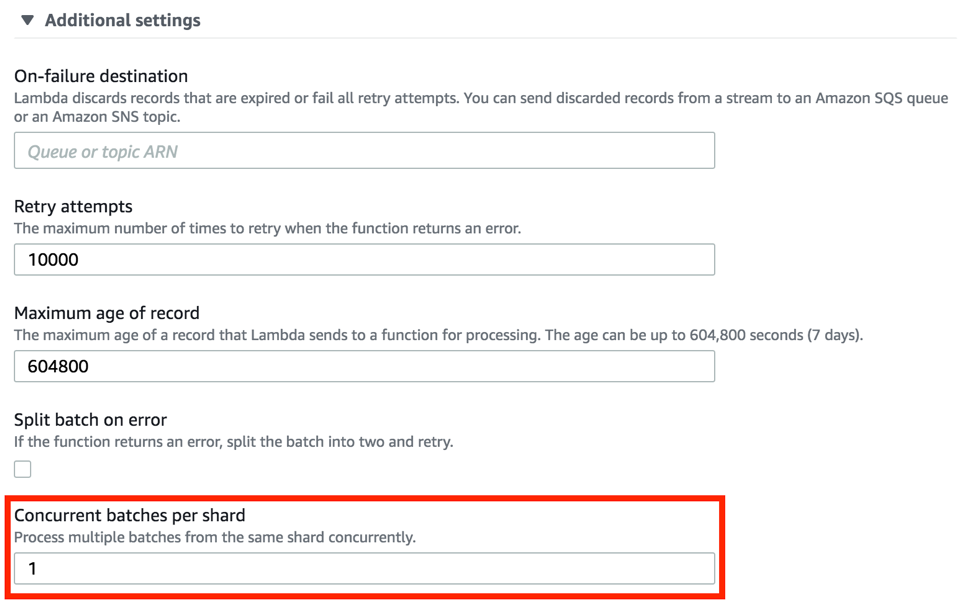The width and height of the screenshot is (974, 616).
Task: Click the Concurrent batches per shard field
Action: coord(364,568)
